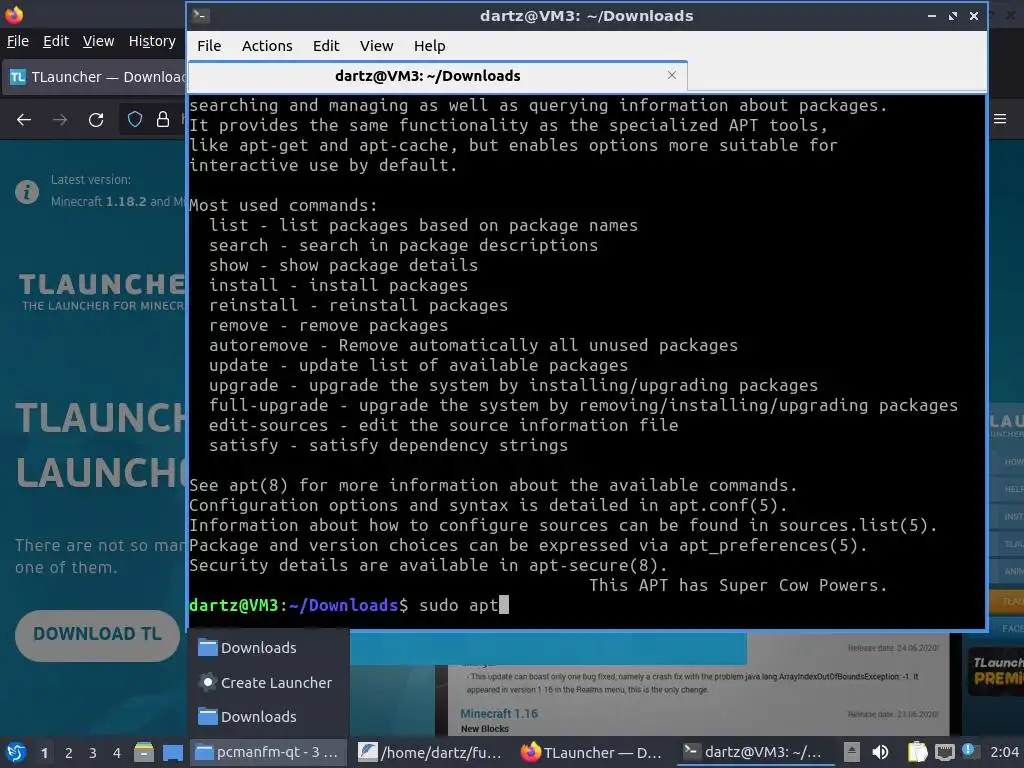
Task: Open Firefox's Edit menu
Action: tap(56, 41)
